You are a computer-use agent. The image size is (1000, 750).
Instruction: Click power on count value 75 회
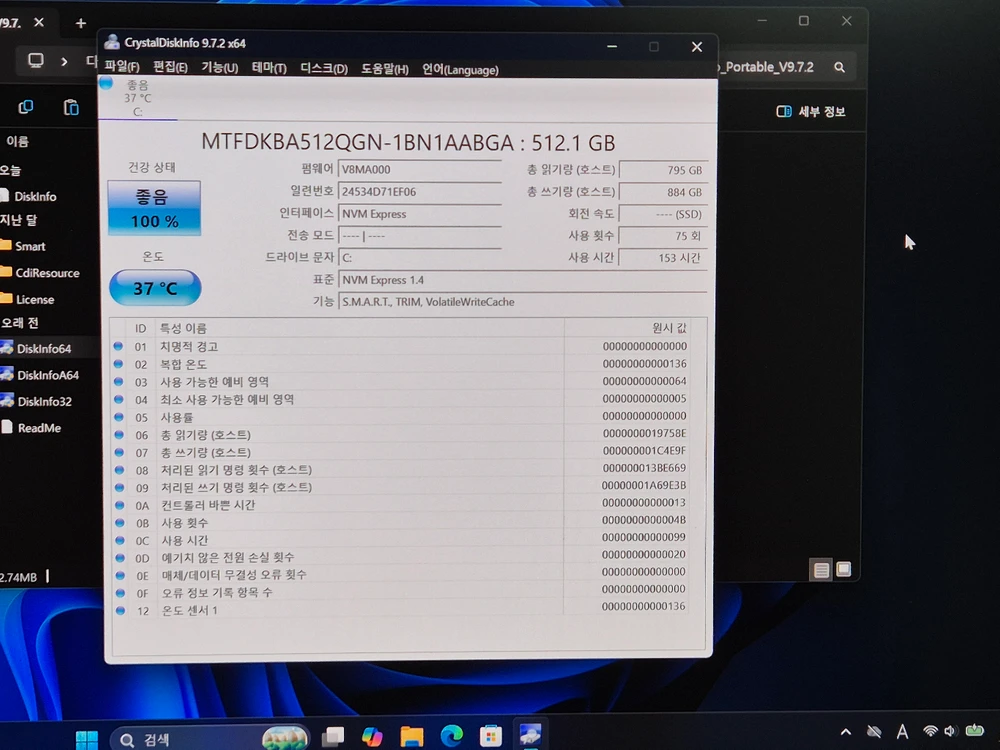pyautogui.click(x=663, y=236)
